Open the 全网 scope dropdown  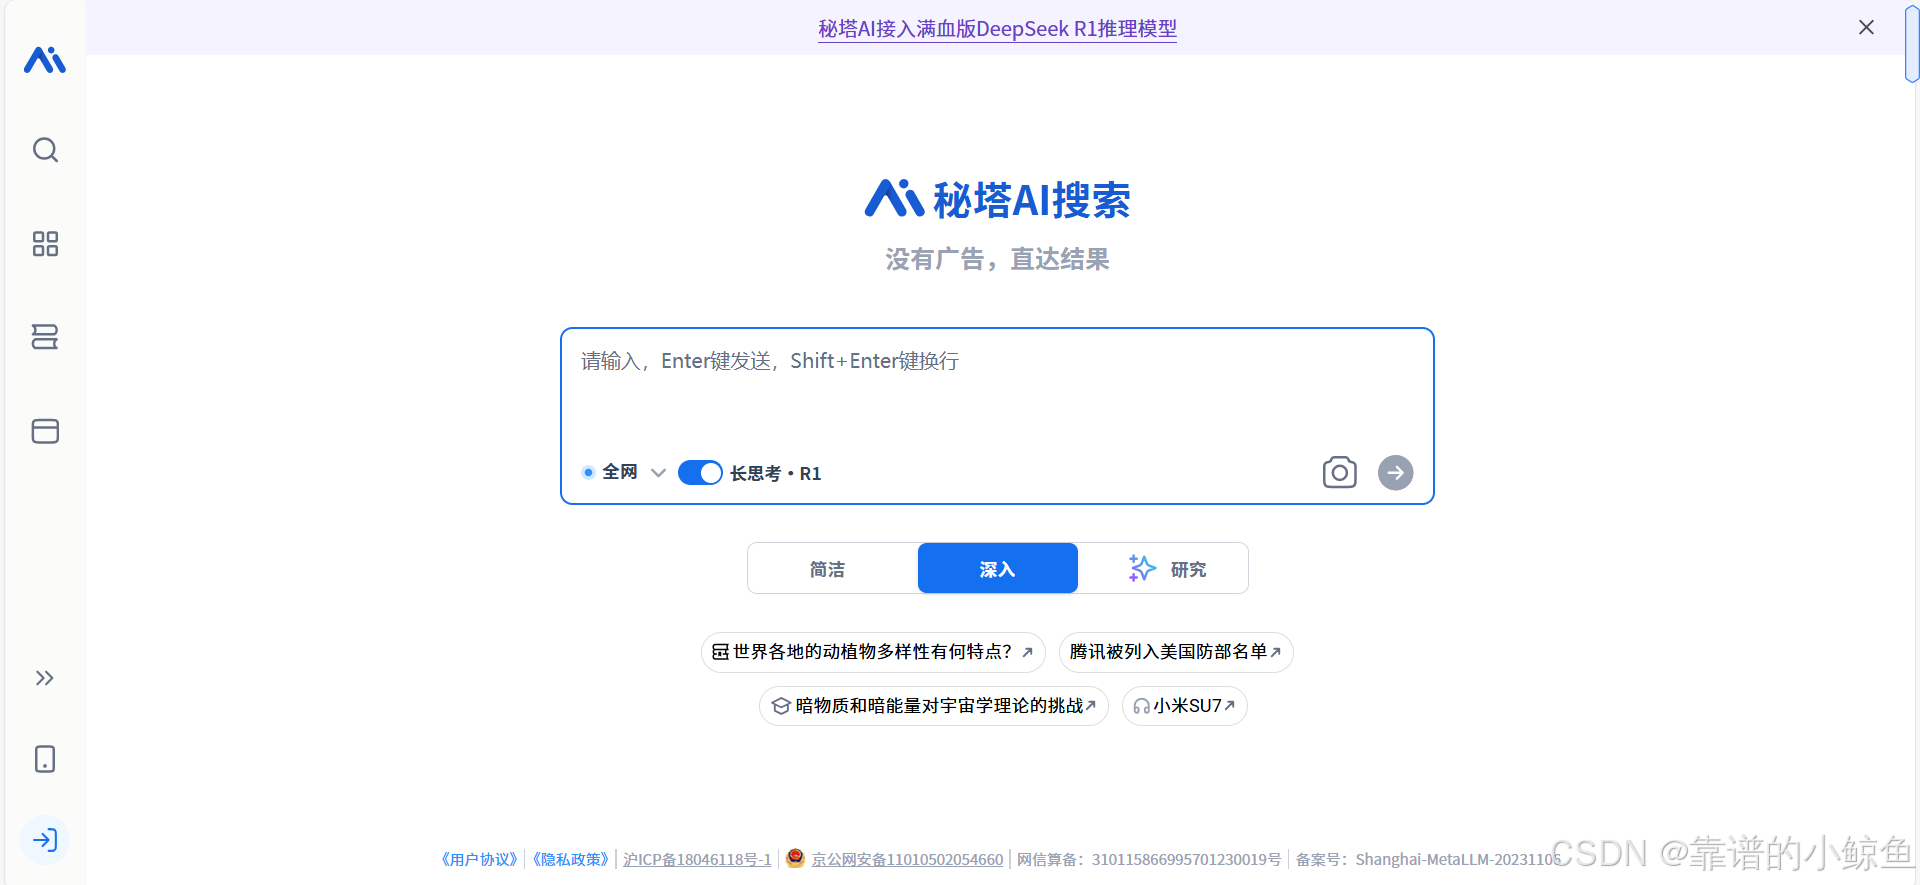coord(624,472)
